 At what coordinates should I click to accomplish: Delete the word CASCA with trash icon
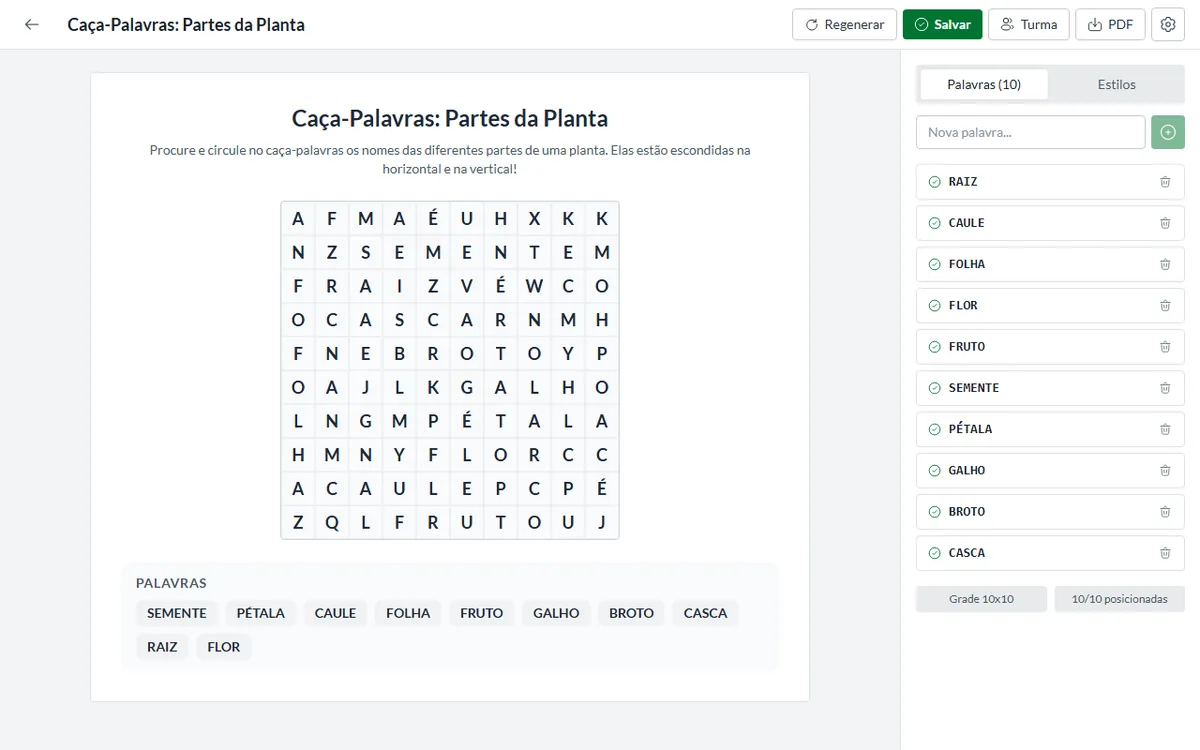point(1165,553)
